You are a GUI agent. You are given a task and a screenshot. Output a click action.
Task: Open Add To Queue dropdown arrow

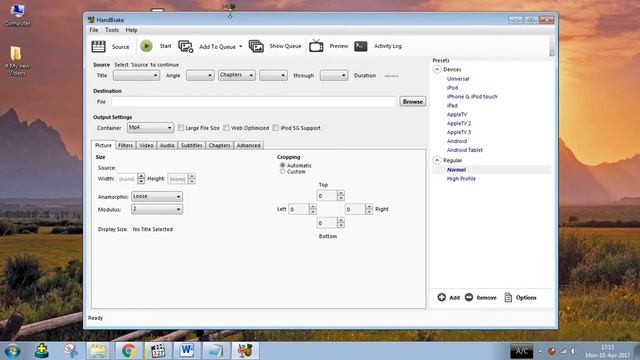pyautogui.click(x=240, y=47)
